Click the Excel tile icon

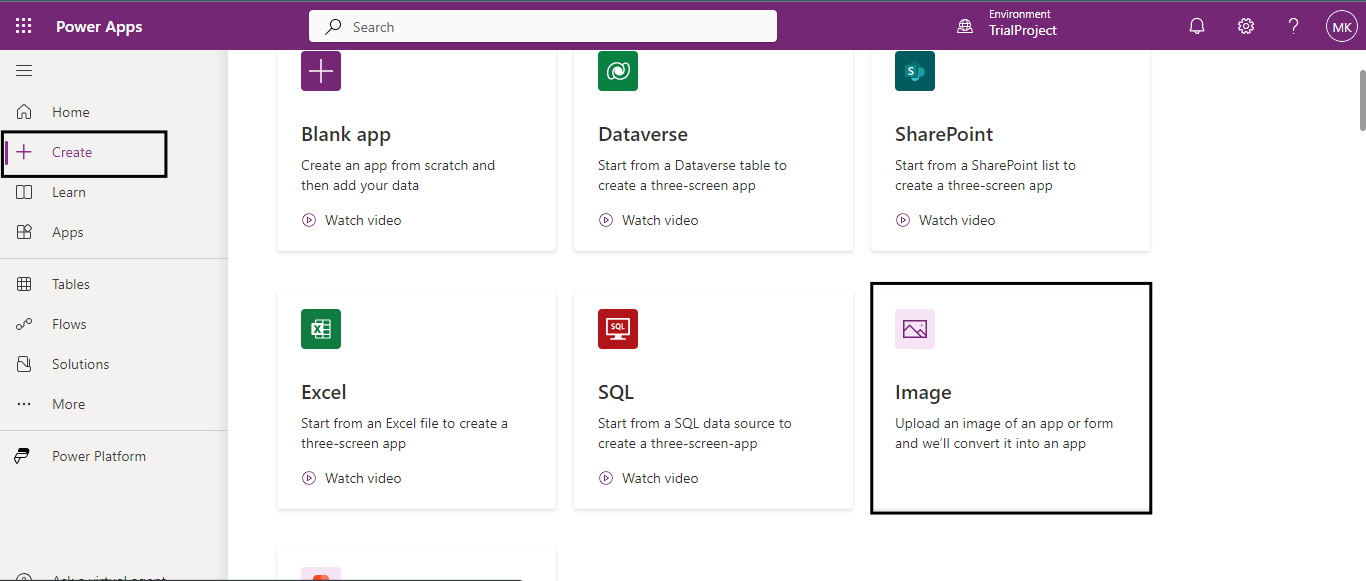pyautogui.click(x=321, y=329)
